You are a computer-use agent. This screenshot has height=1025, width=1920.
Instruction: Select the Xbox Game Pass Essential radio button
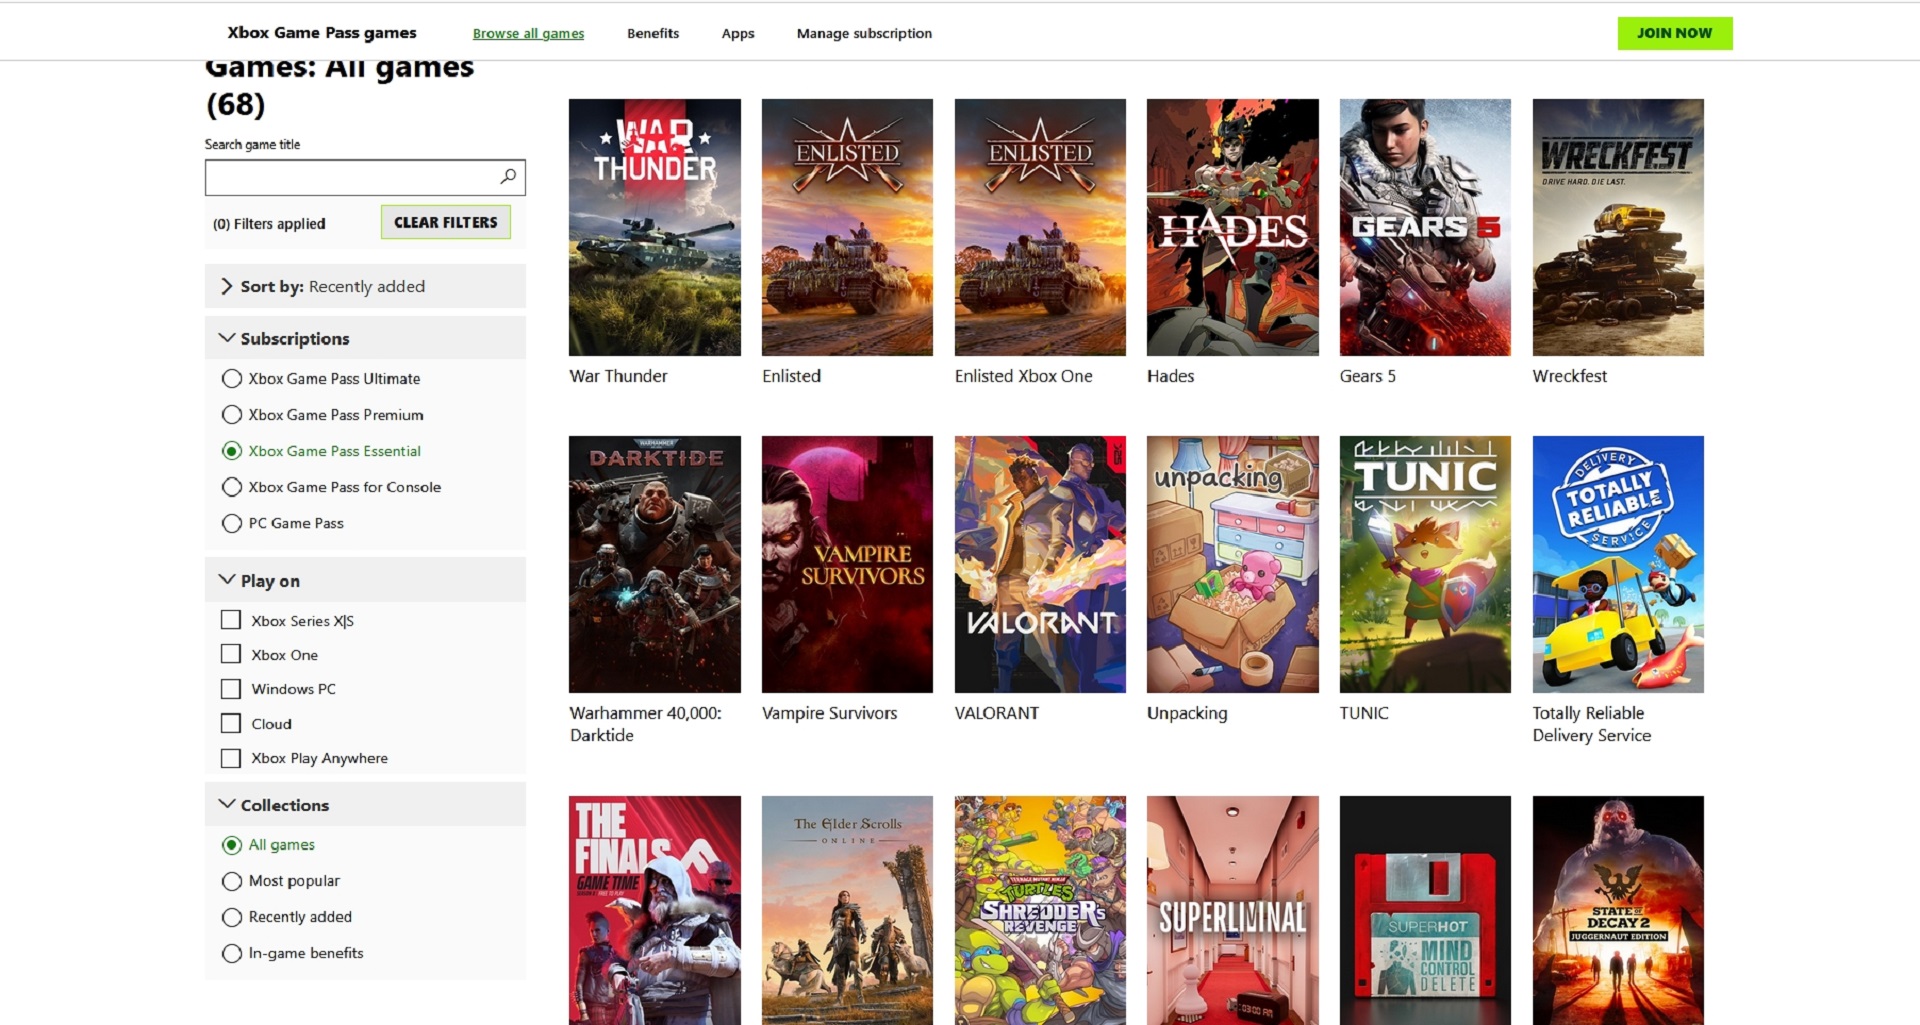click(x=232, y=450)
